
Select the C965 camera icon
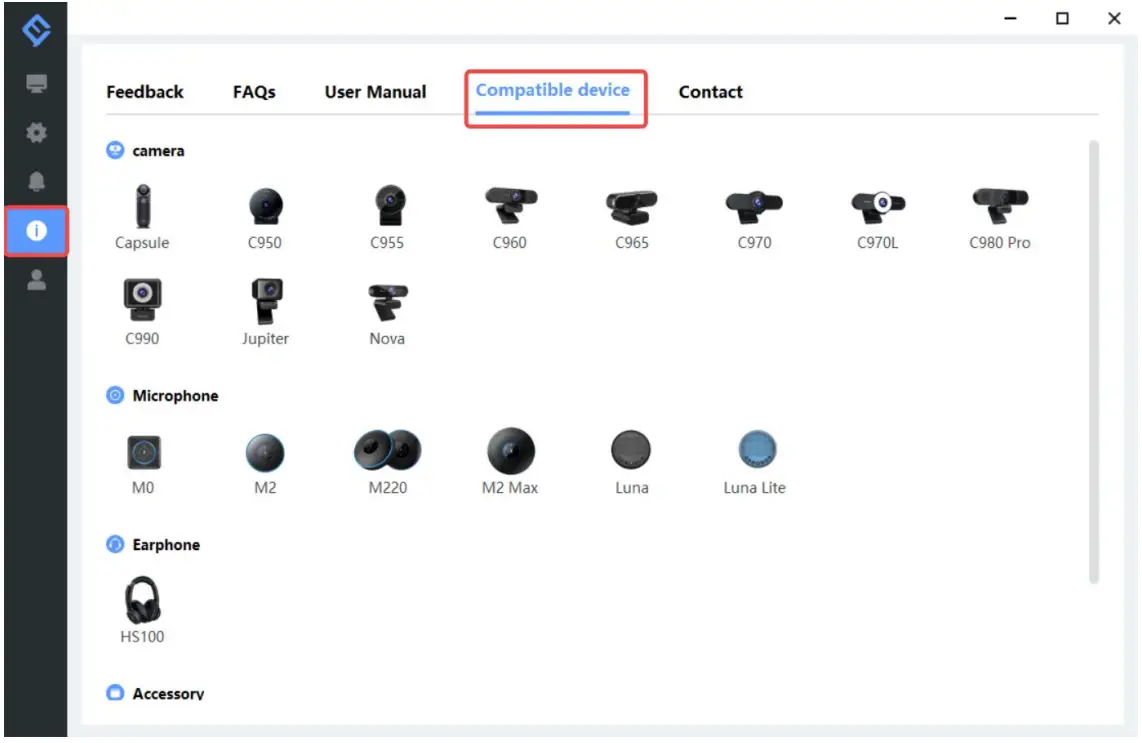[631, 208]
